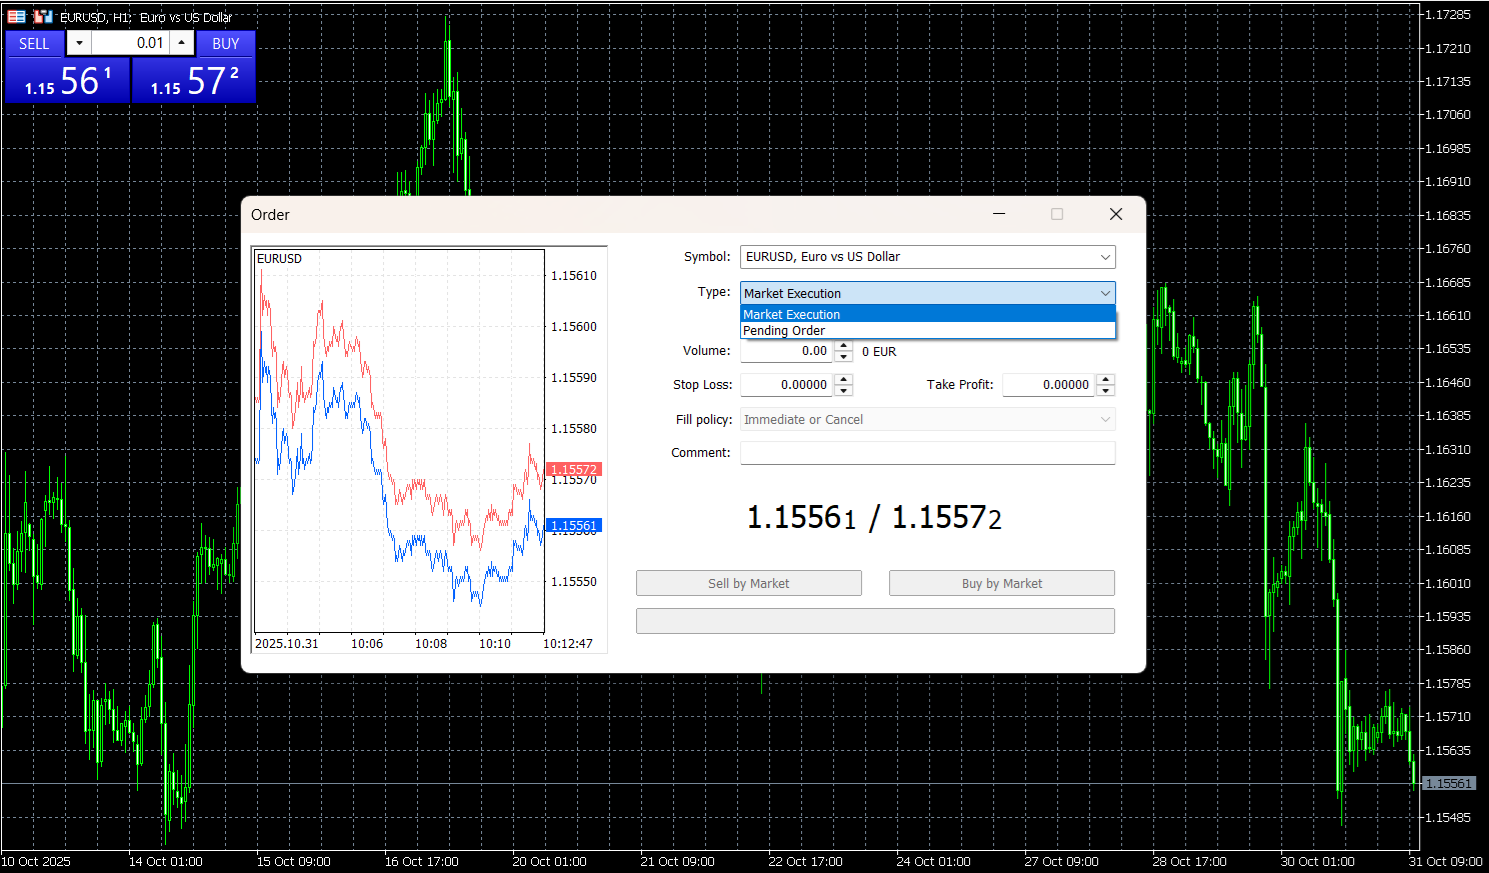Click the blue 1.15561 bid label on the tick chart
1489x873 pixels.
click(x=574, y=525)
